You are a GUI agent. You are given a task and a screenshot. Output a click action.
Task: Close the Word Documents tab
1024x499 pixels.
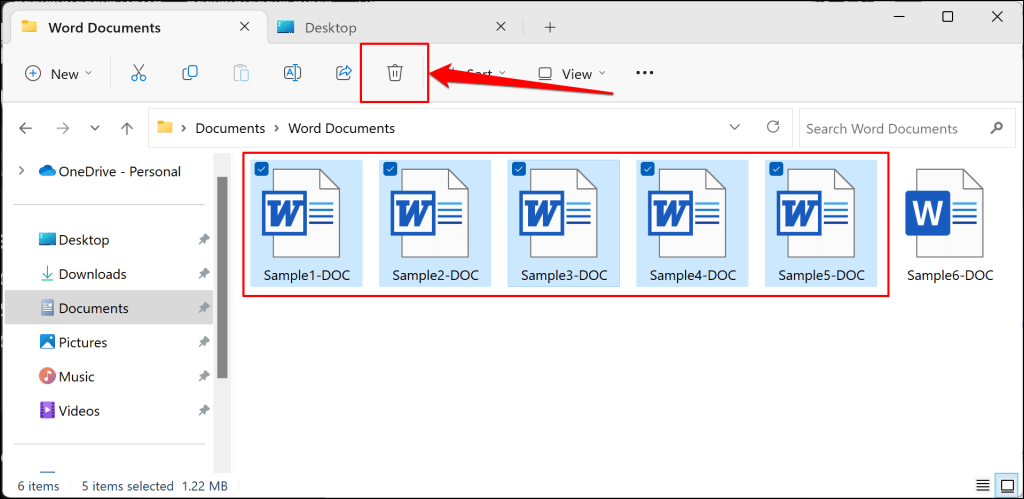pos(244,27)
